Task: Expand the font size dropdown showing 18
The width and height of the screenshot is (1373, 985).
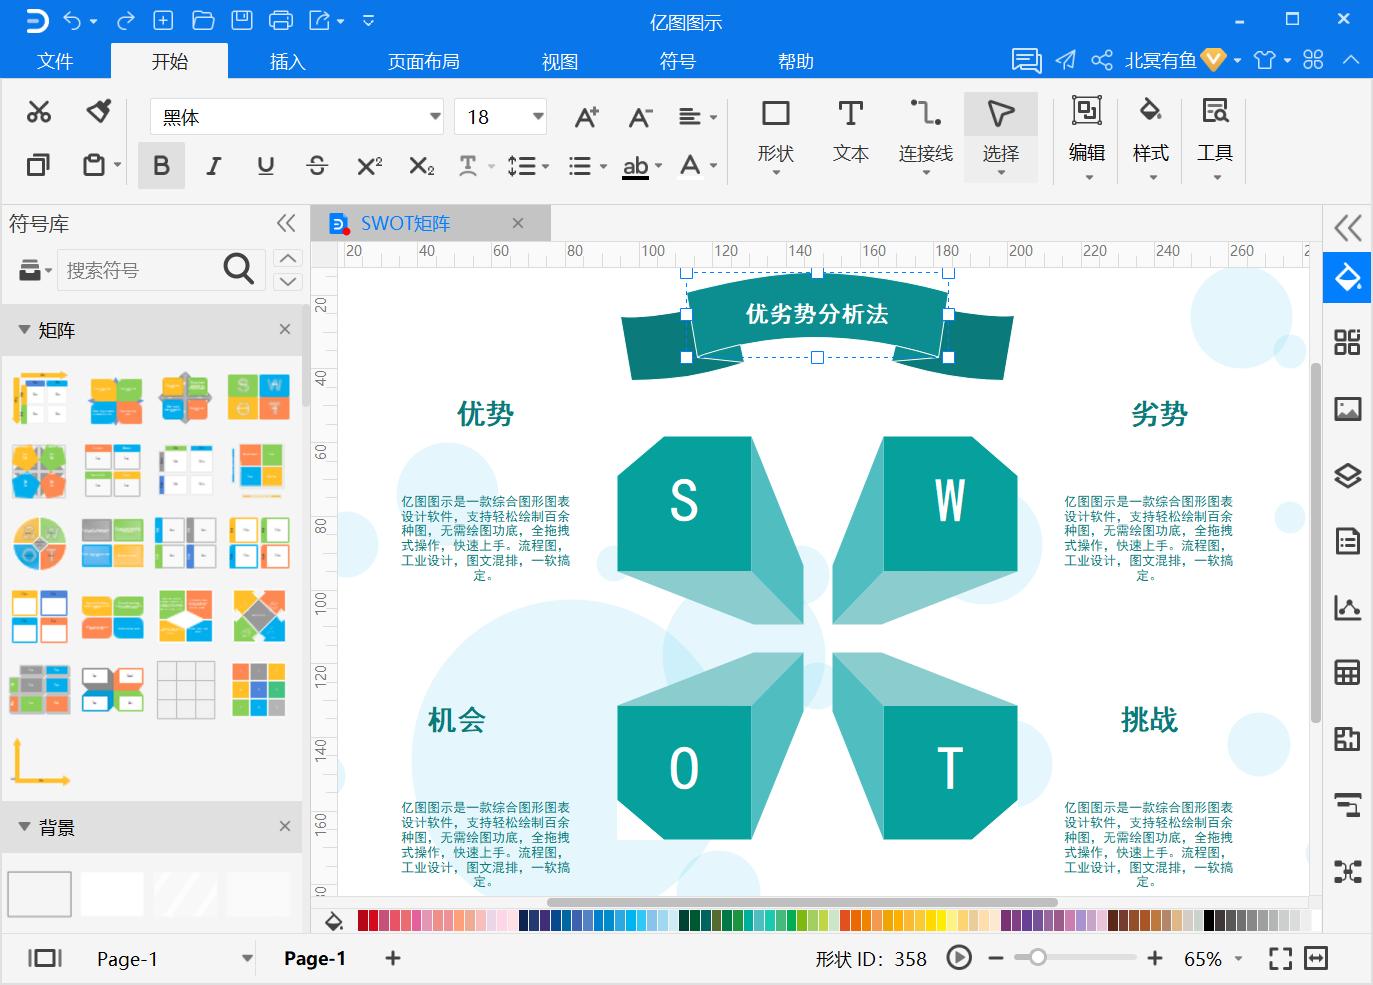Action: point(536,116)
